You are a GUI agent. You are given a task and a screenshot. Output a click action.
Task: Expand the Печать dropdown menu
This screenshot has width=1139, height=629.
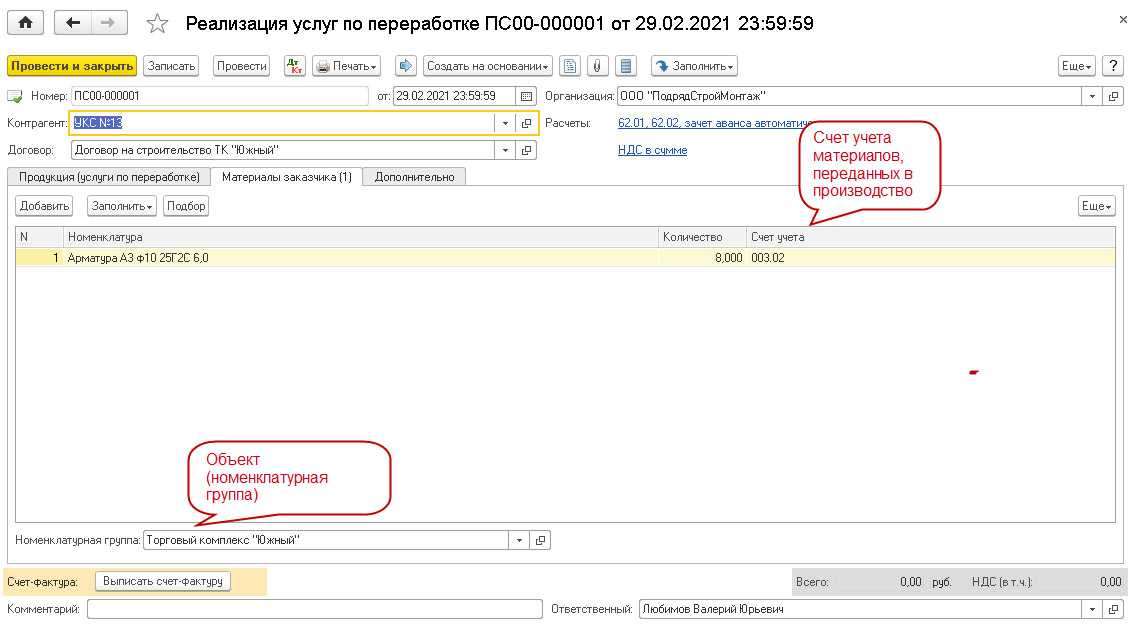pyautogui.click(x=347, y=66)
